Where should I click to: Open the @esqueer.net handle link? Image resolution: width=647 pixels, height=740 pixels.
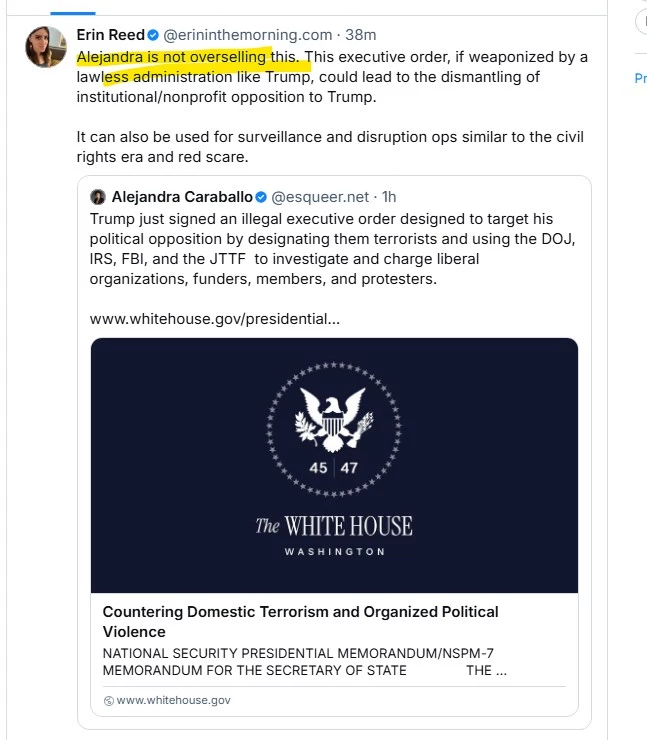tap(319, 197)
